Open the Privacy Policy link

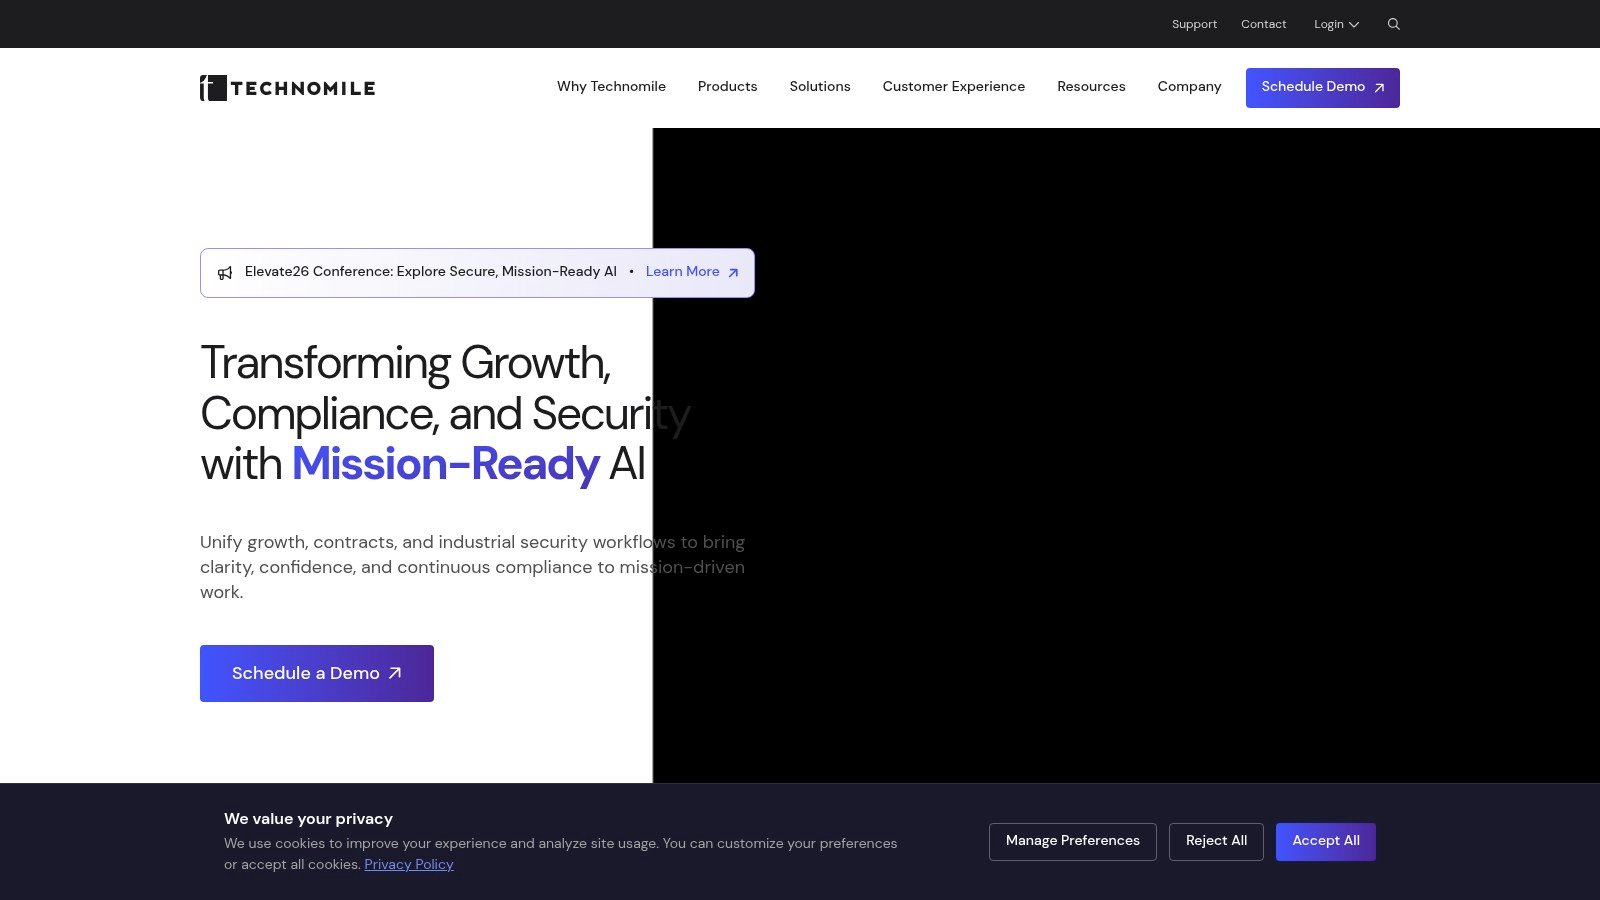point(409,864)
